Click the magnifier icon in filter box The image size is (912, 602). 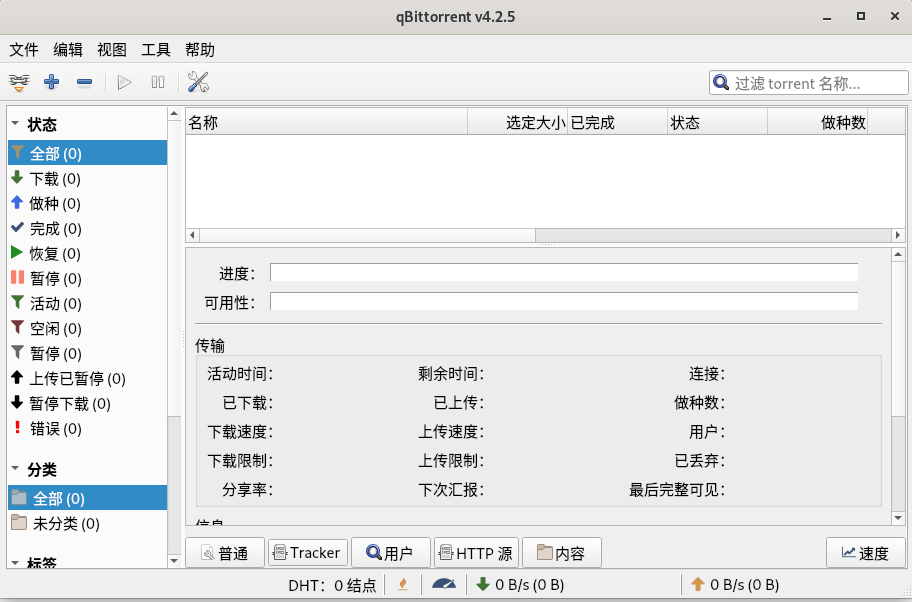[x=721, y=83]
